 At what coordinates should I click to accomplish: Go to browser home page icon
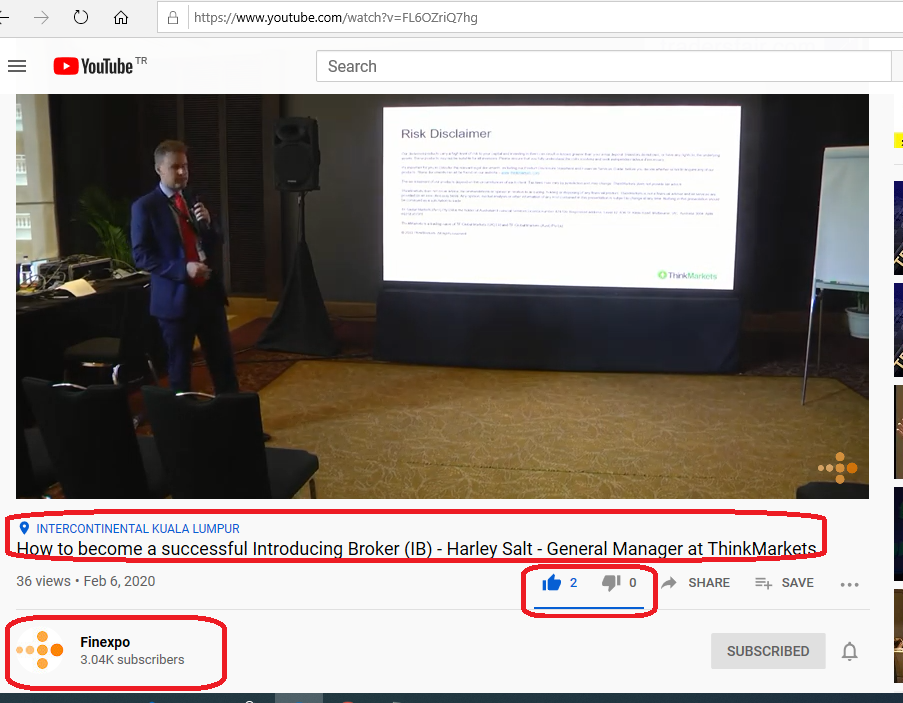click(x=121, y=18)
